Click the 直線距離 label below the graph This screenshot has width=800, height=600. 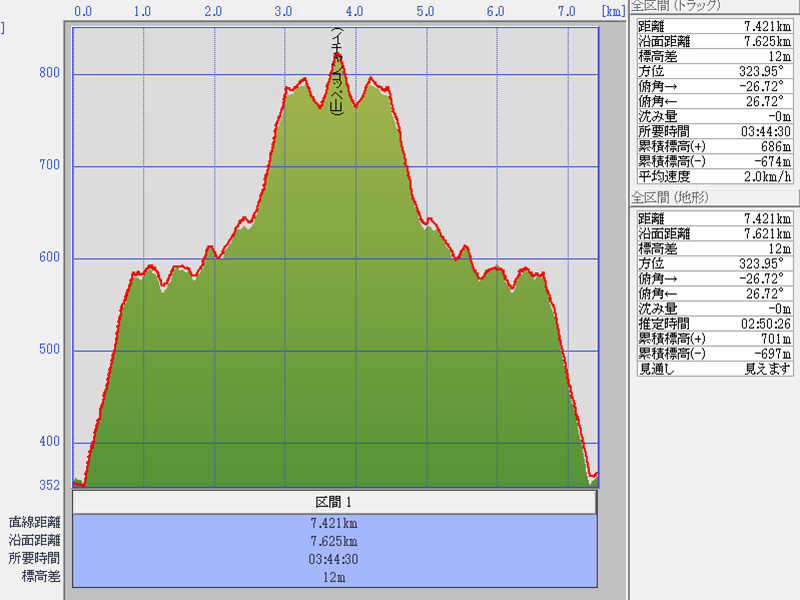[35, 522]
